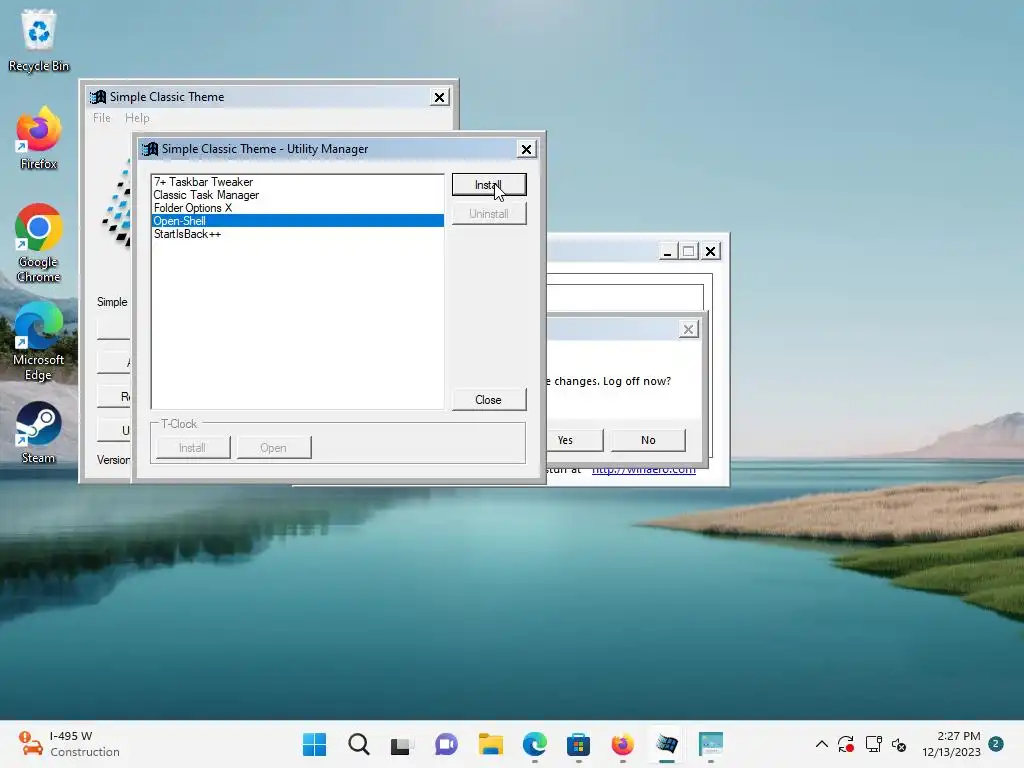Open File Explorer from the taskbar
This screenshot has width=1024, height=768.
490,744
